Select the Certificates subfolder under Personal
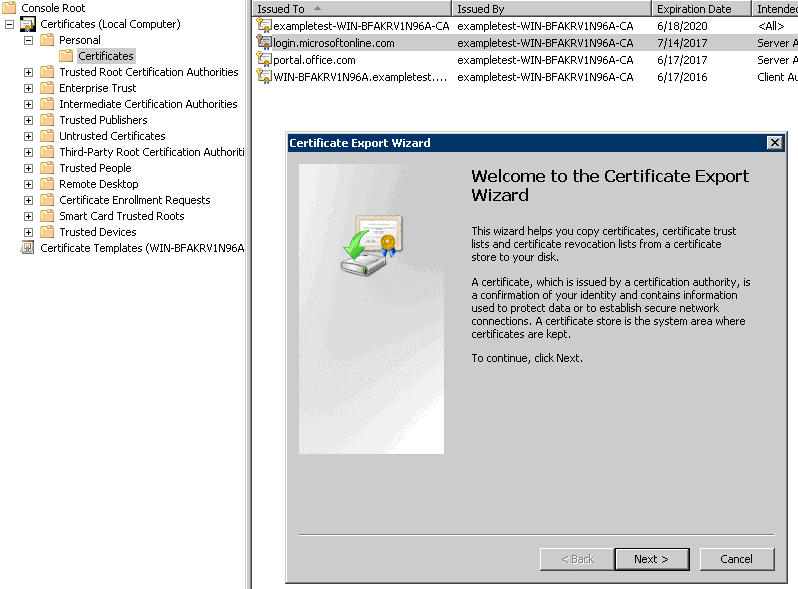Screen dimensions: 798x589 click(x=106, y=55)
